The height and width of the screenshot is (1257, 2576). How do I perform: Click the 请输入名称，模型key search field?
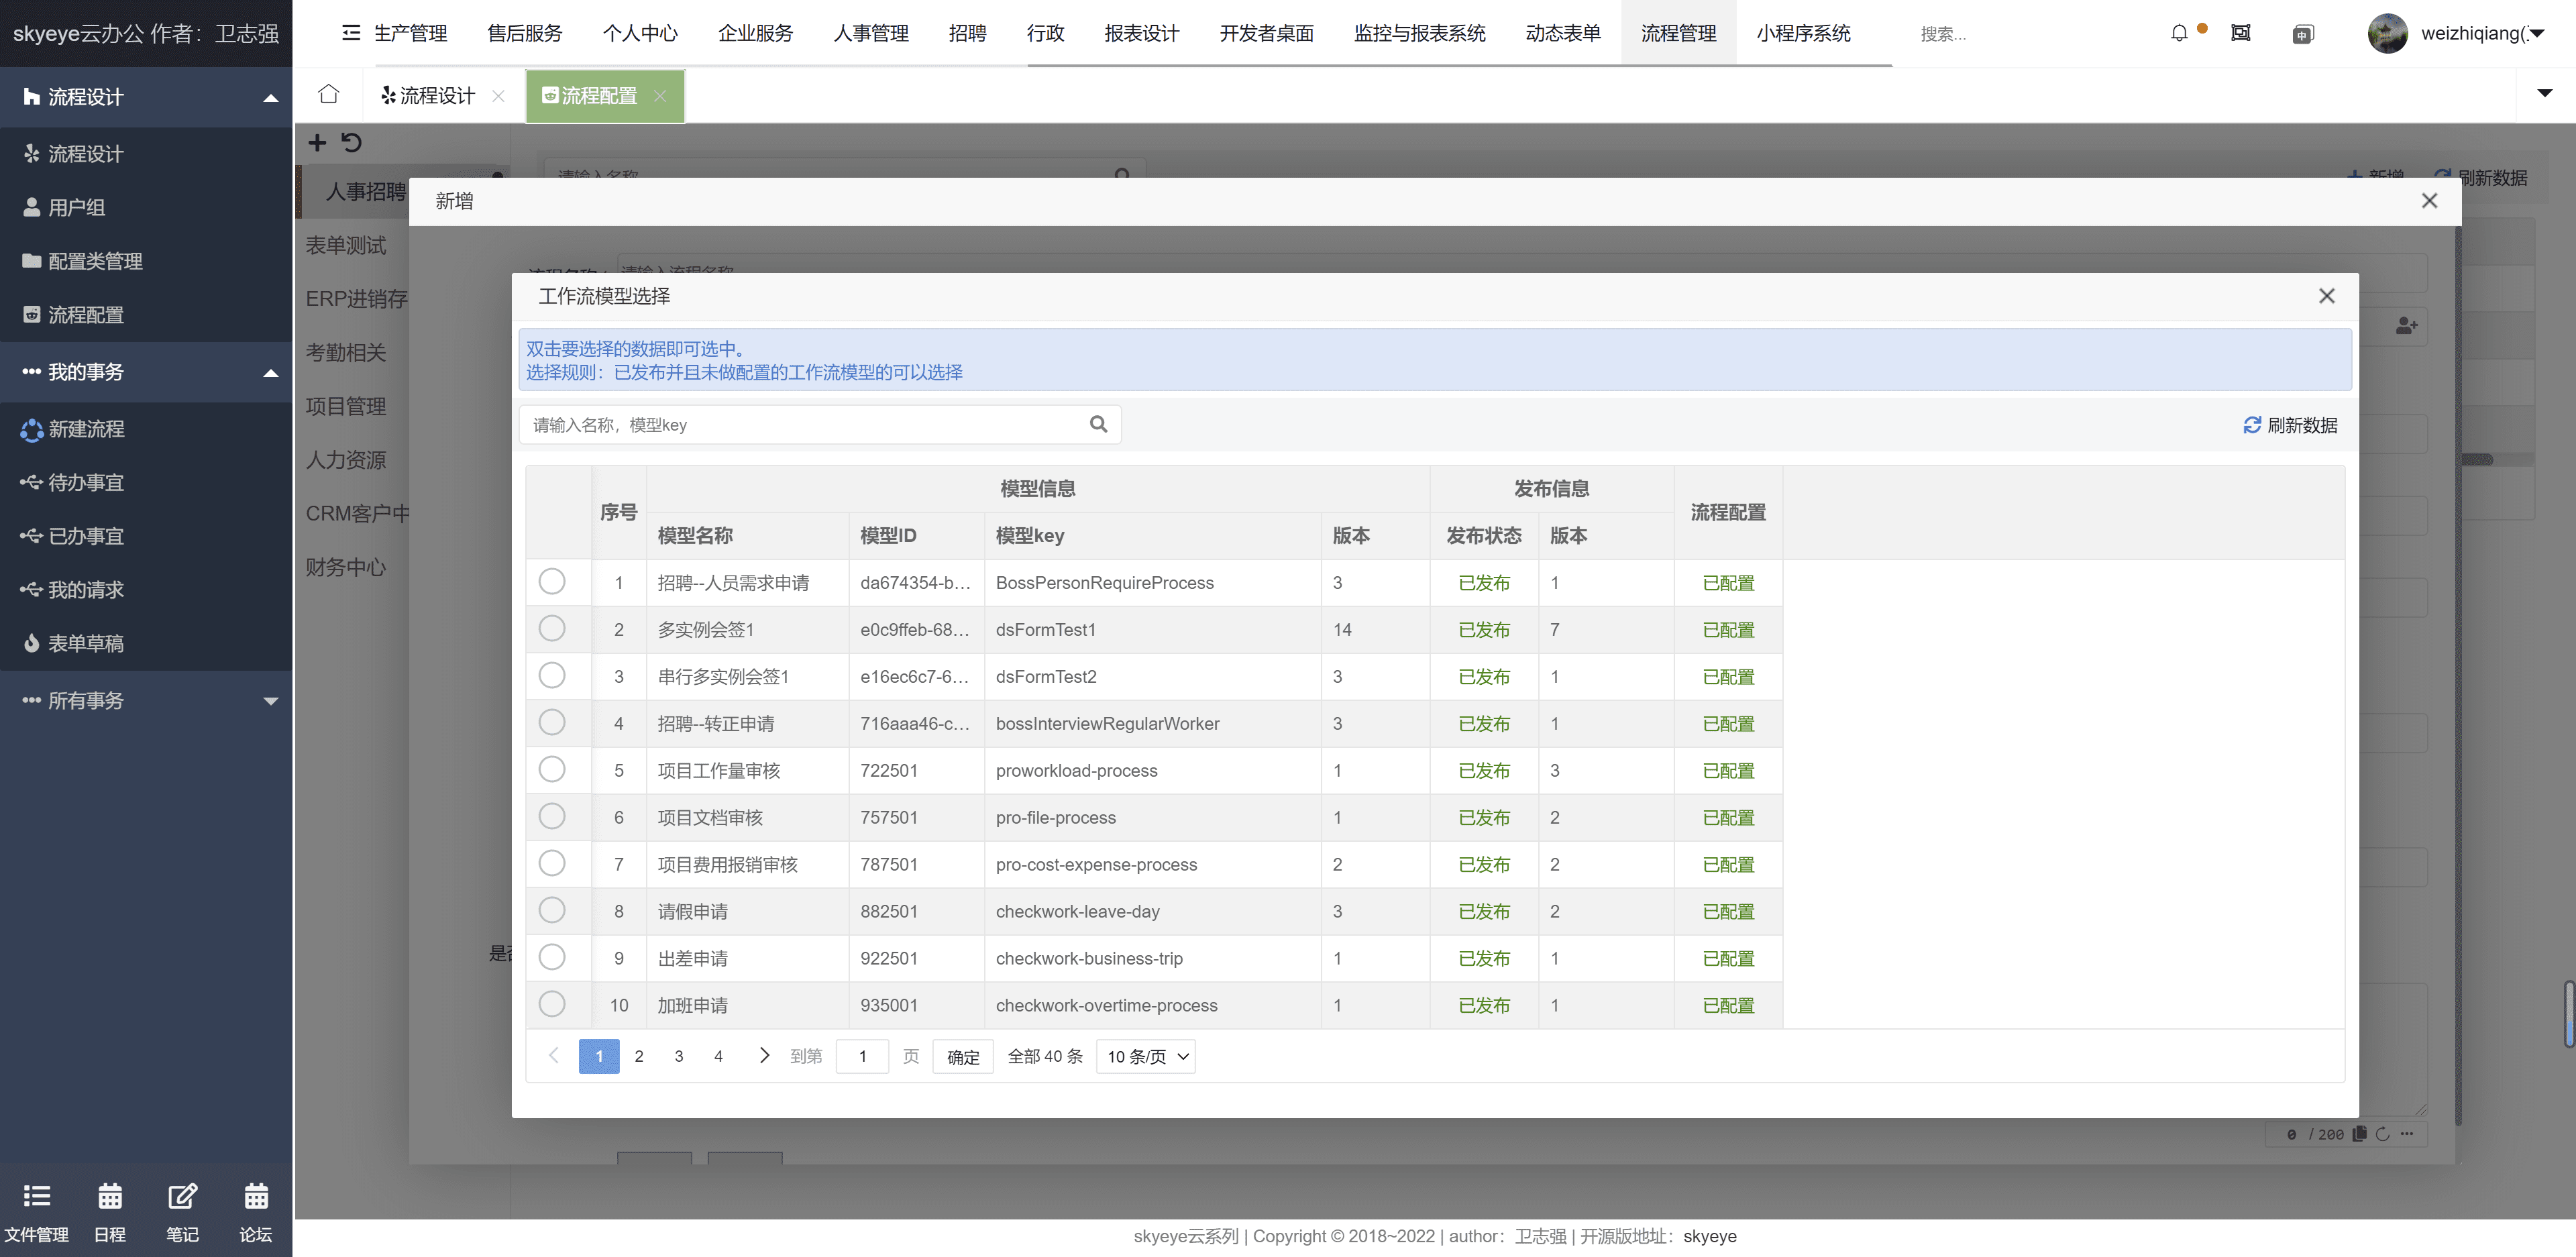coord(800,425)
